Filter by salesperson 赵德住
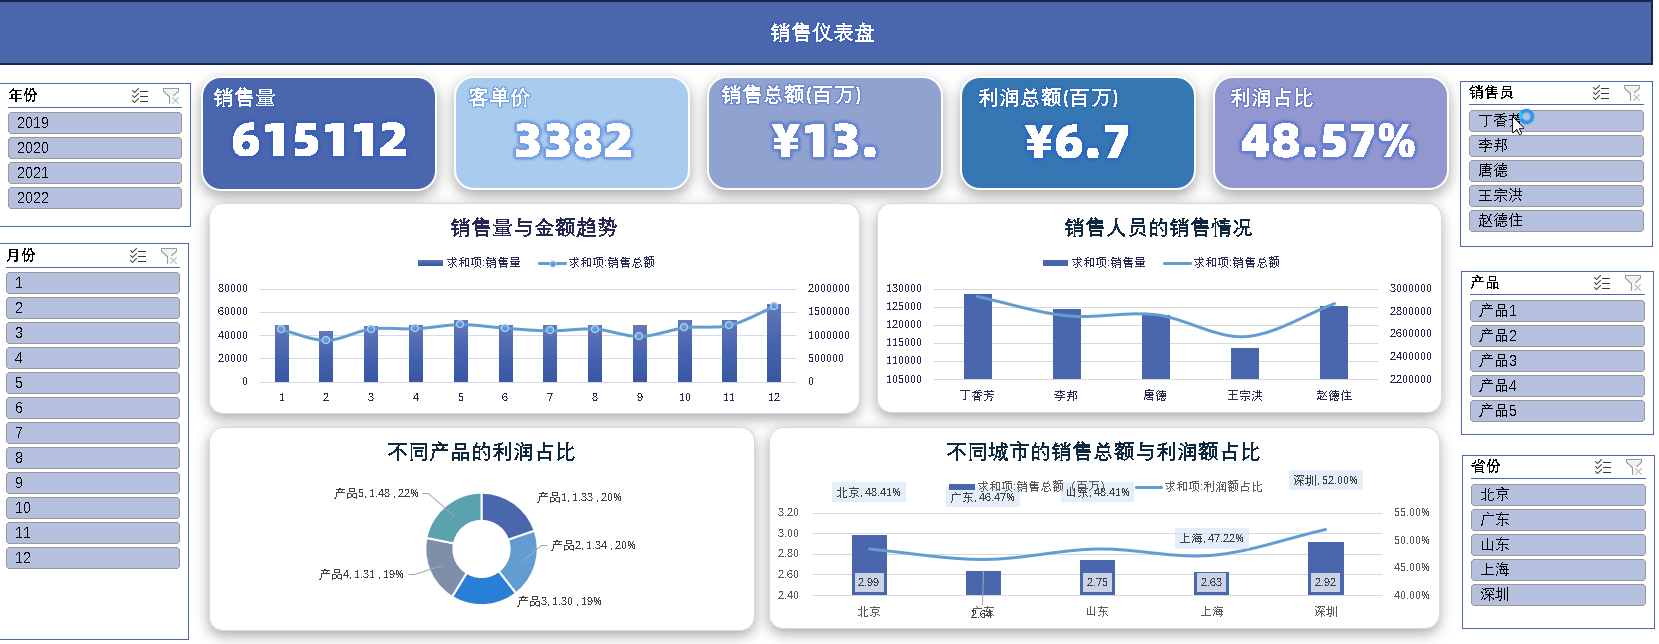The image size is (1659, 644). click(x=1557, y=221)
